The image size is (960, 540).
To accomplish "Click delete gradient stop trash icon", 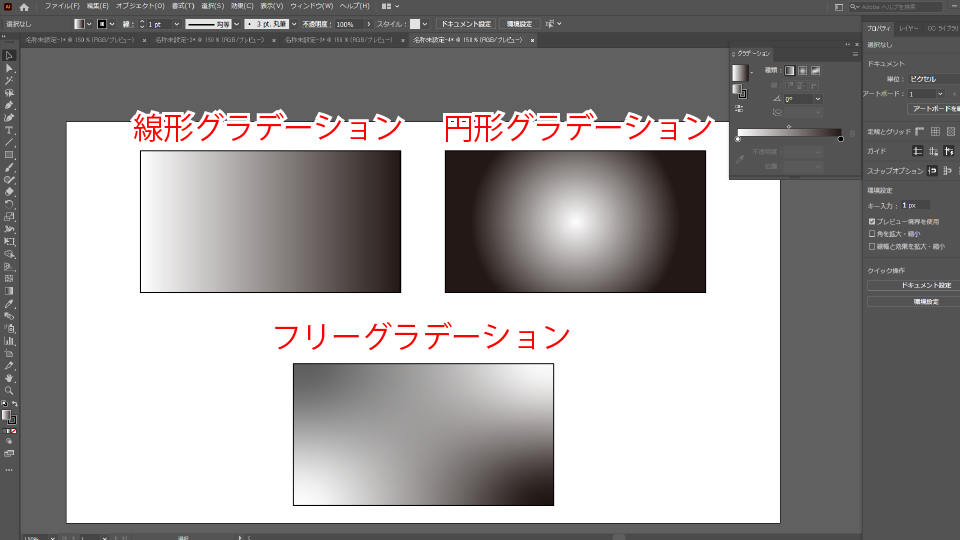I will point(852,133).
